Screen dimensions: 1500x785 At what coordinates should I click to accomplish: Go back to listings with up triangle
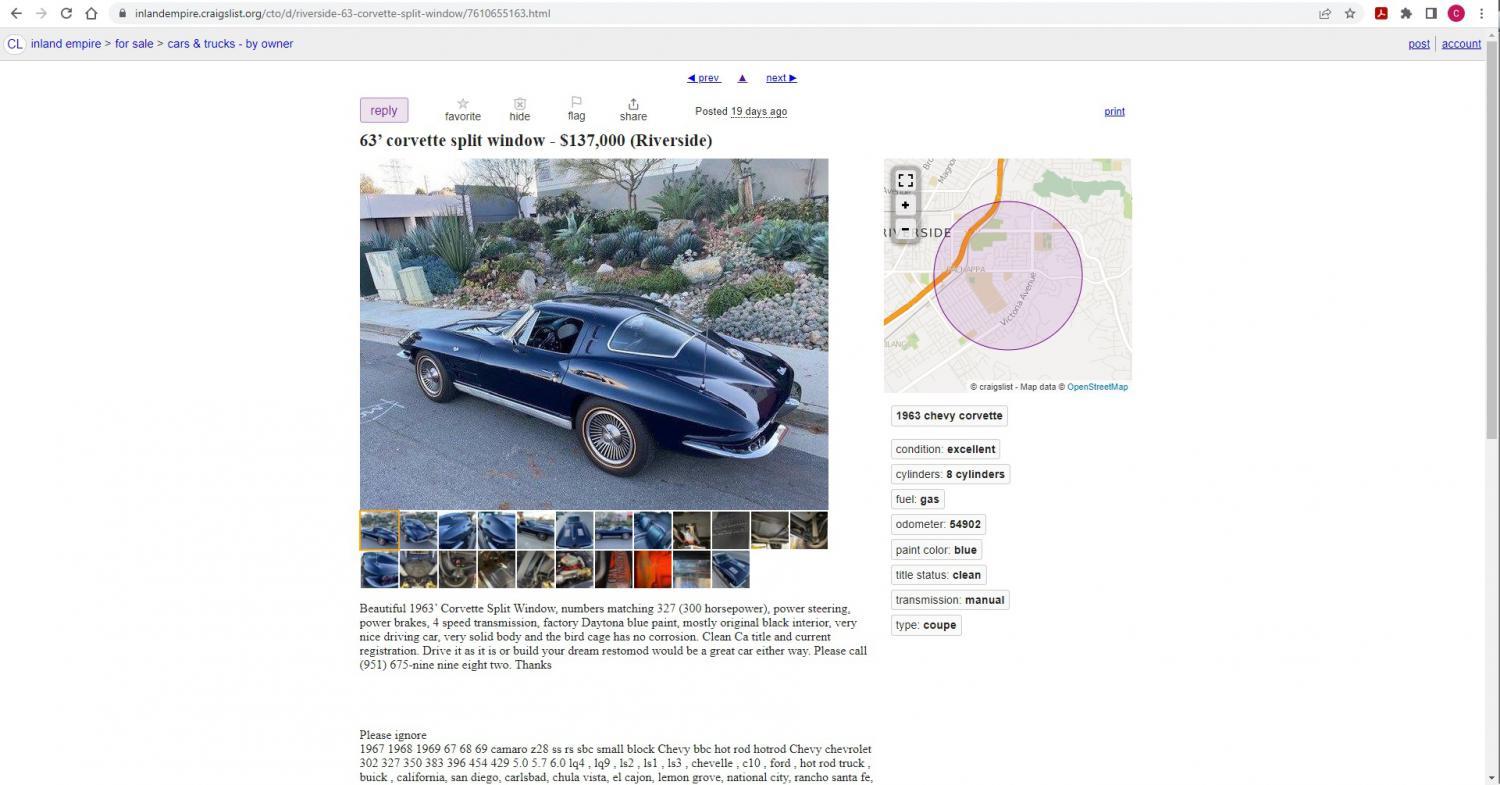click(x=742, y=78)
